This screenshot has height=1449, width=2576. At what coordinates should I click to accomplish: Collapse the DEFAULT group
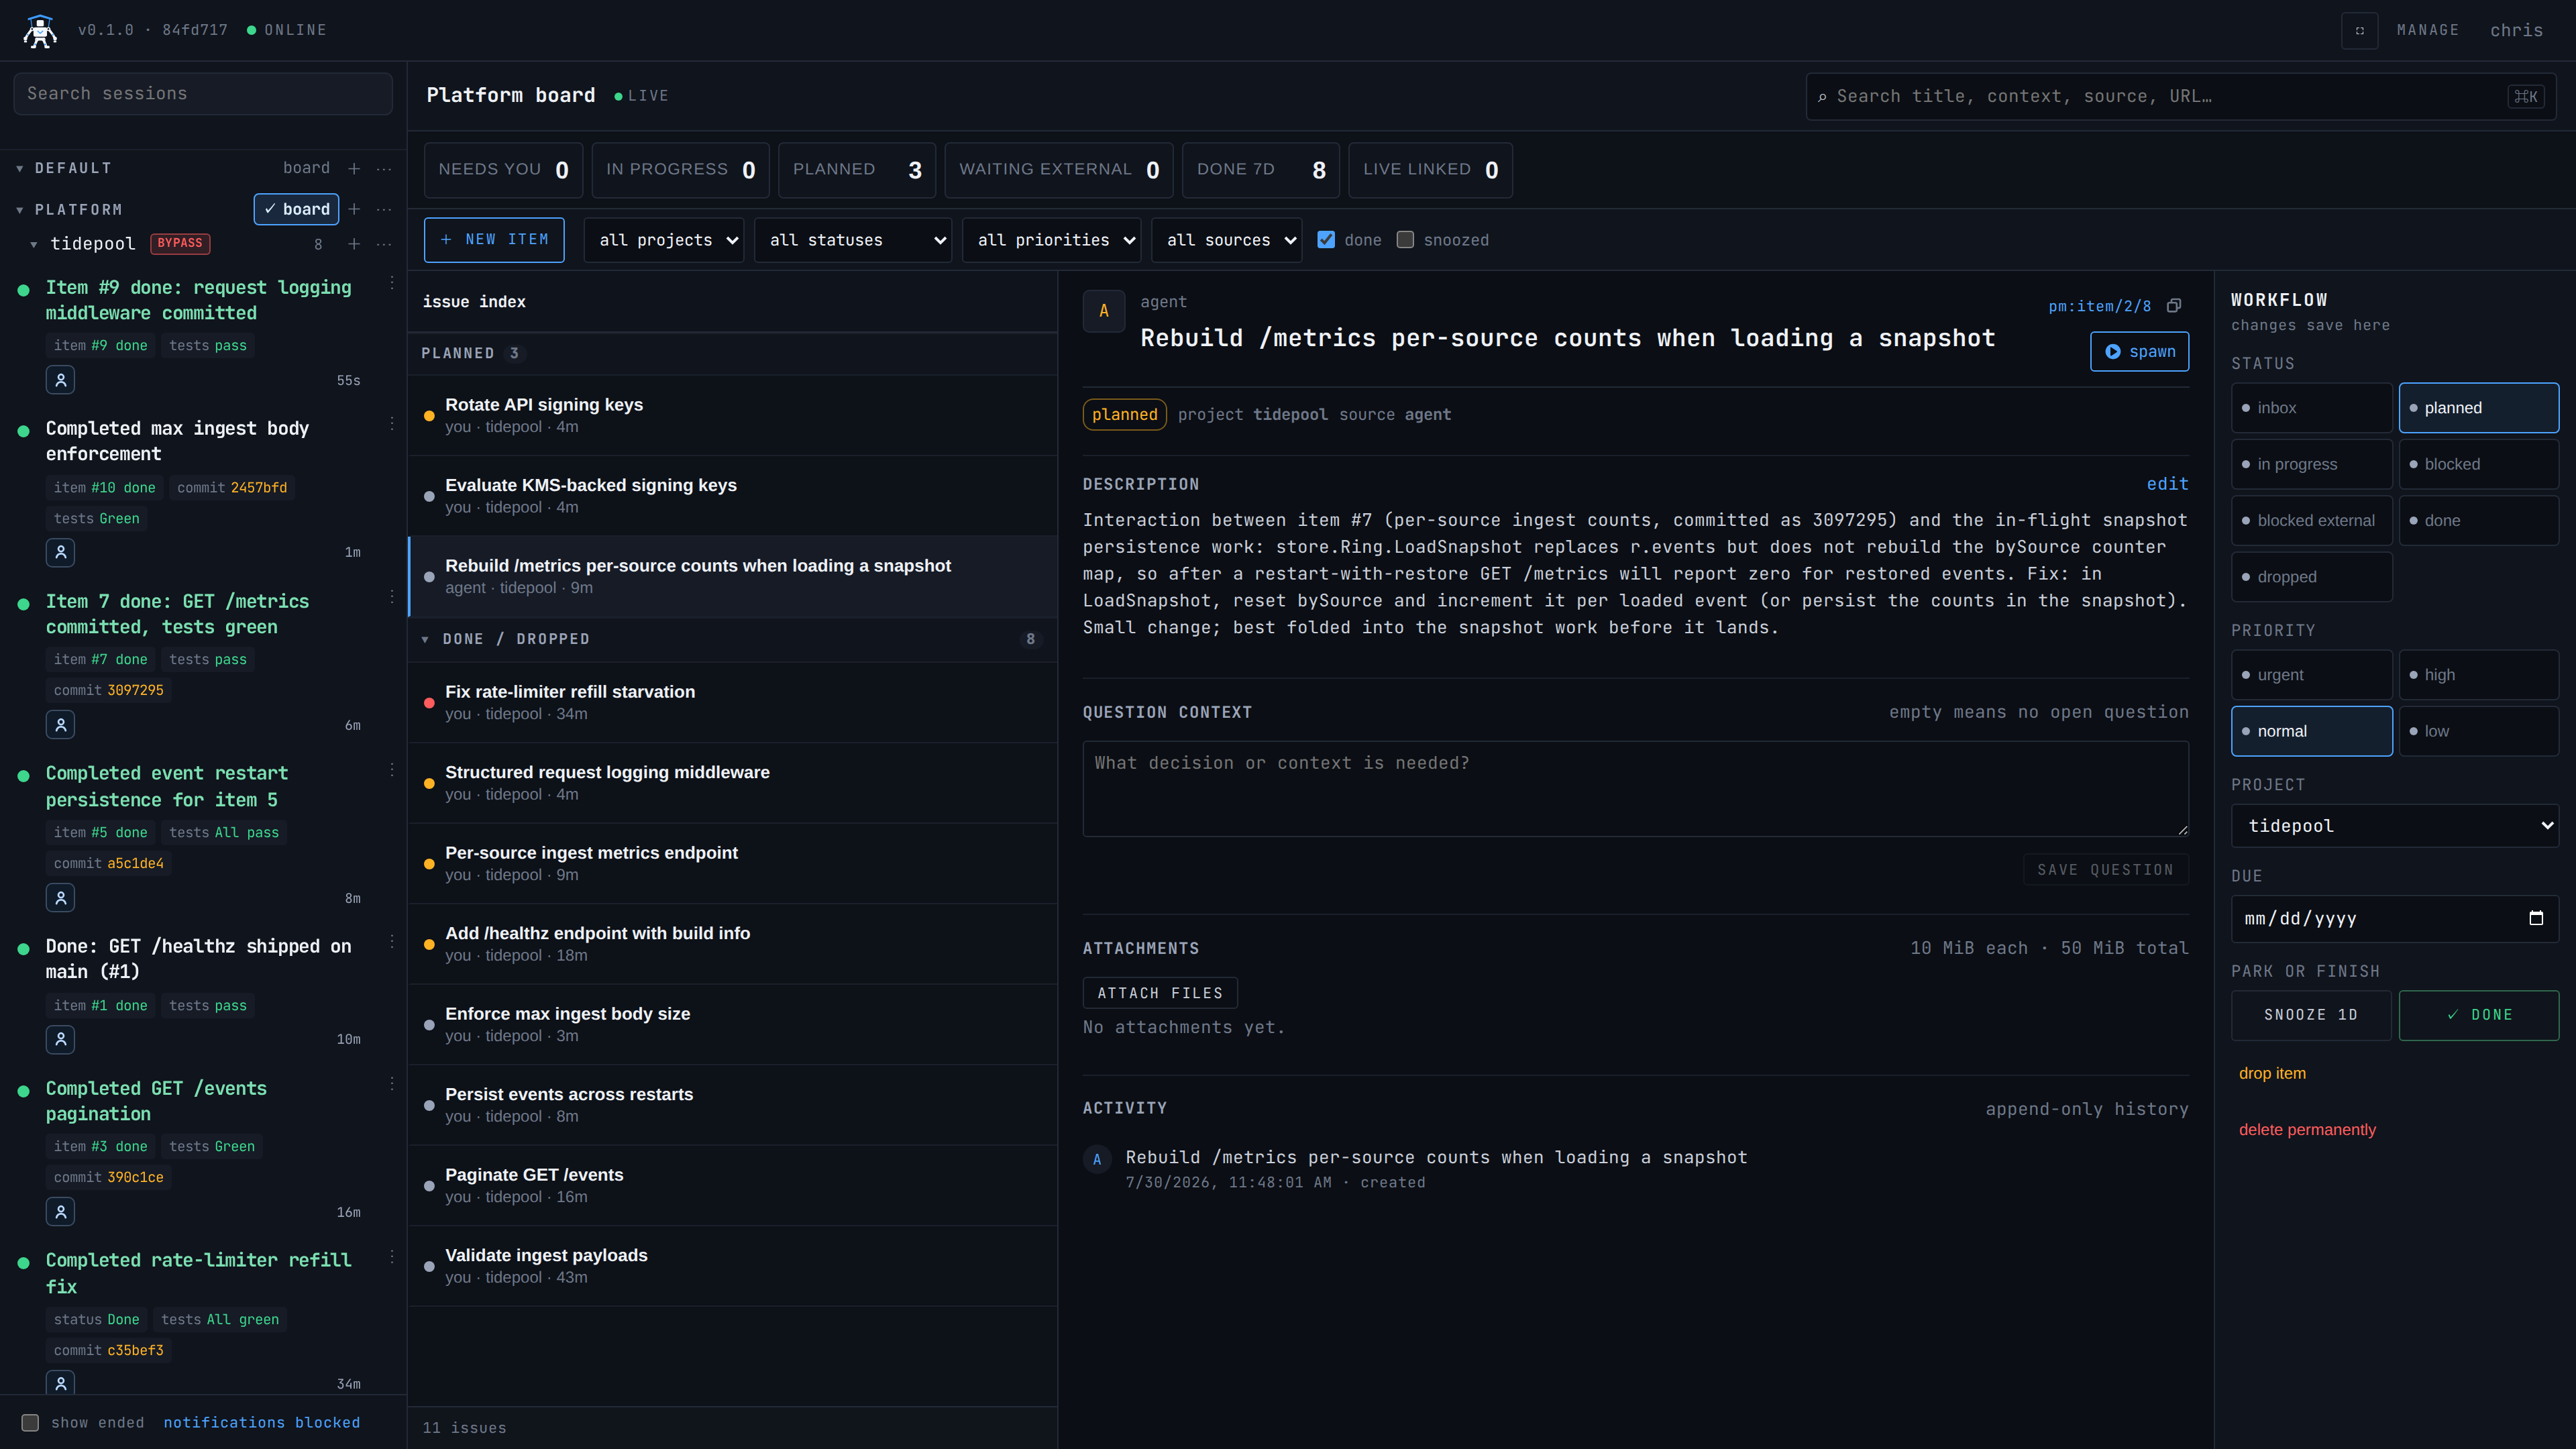pyautogui.click(x=20, y=169)
